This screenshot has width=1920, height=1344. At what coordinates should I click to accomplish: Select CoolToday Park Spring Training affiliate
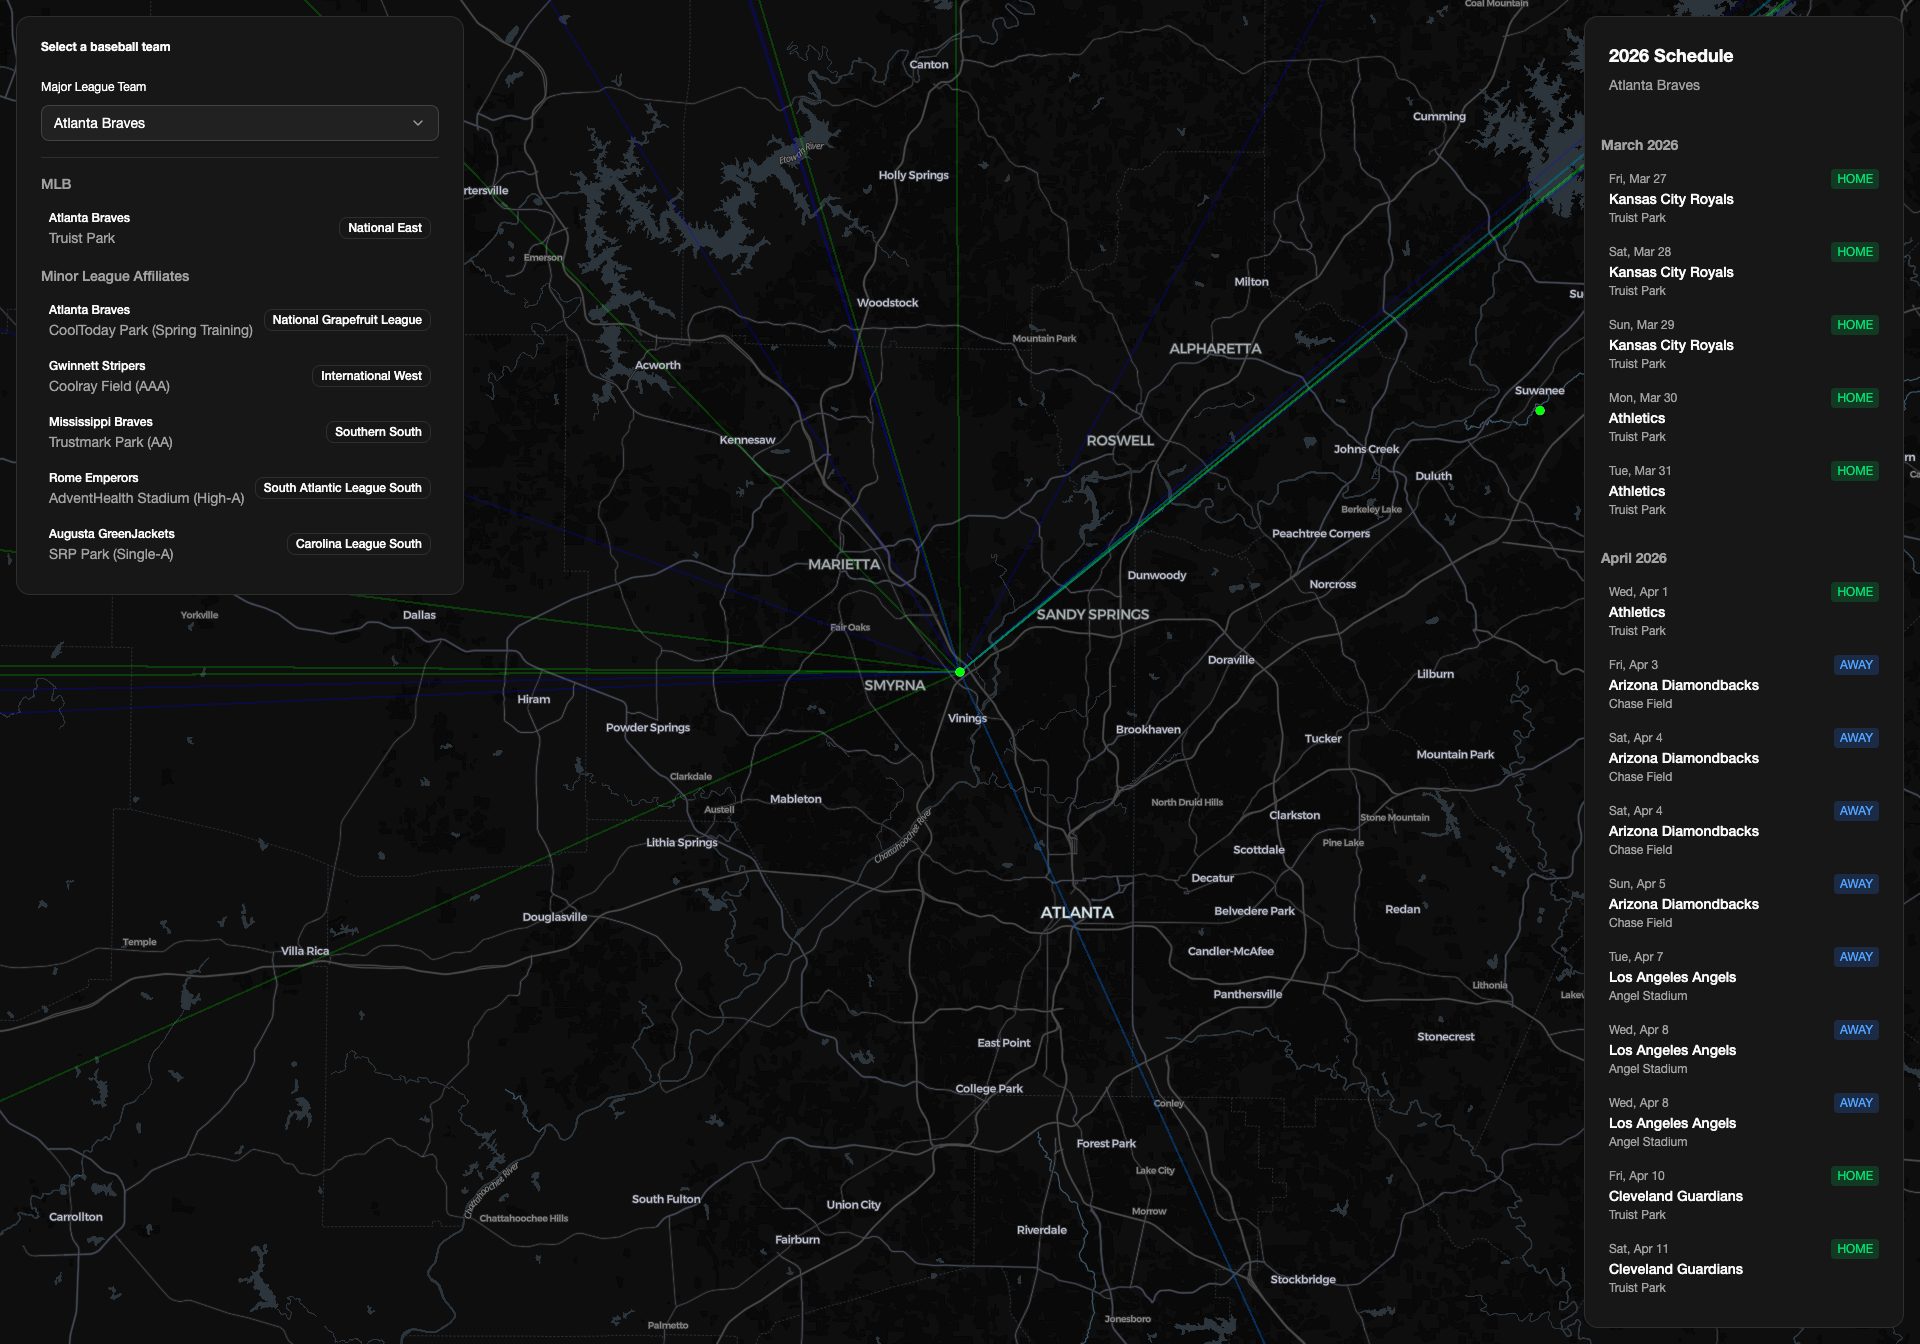click(x=239, y=320)
